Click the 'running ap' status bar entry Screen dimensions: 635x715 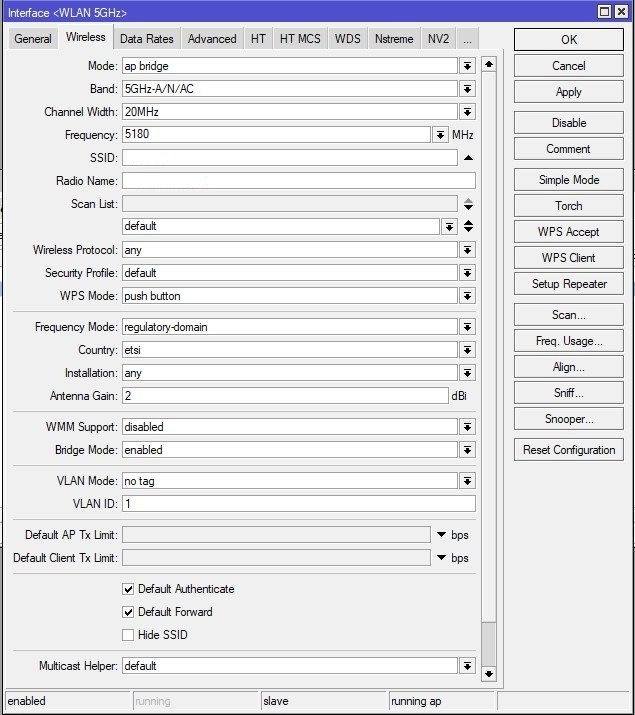[x=442, y=701]
